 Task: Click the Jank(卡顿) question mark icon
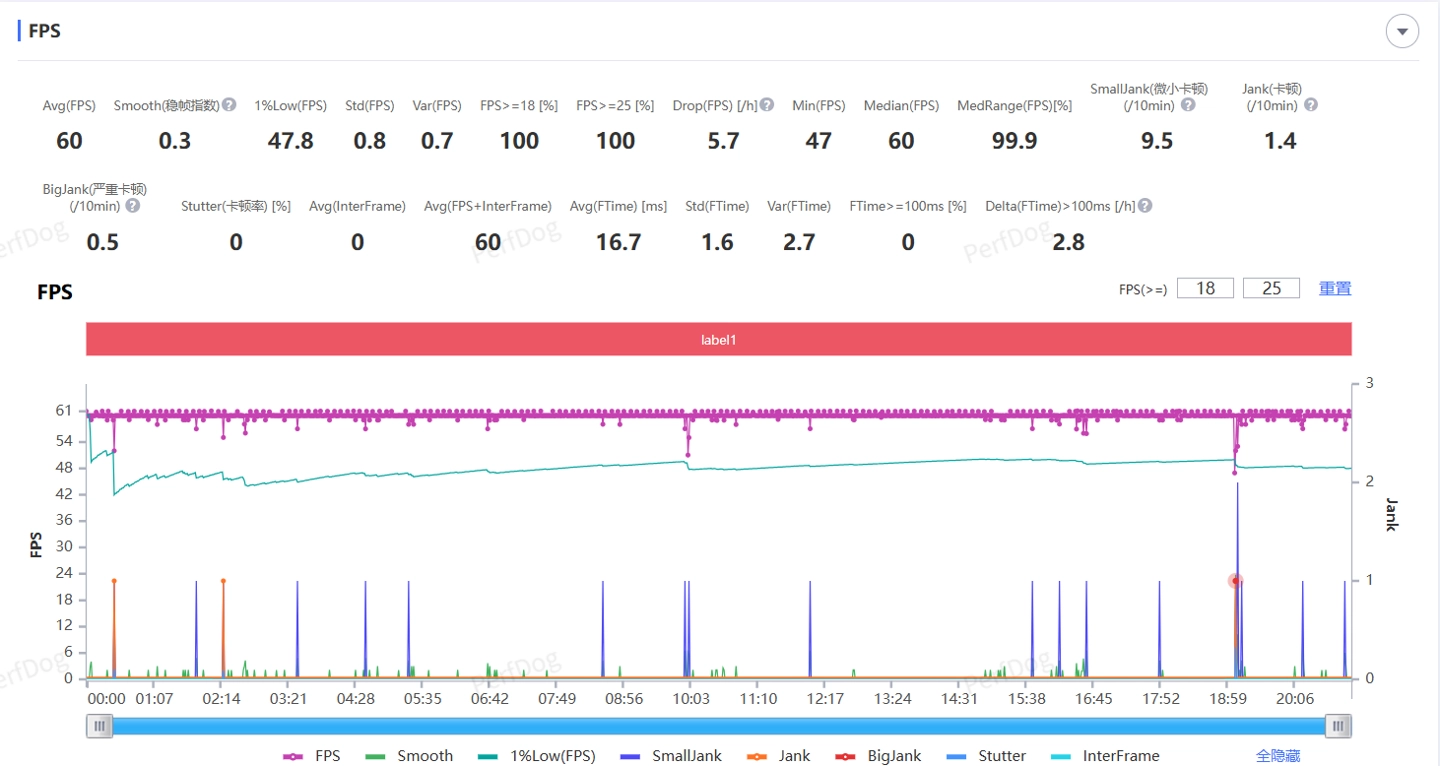coord(1311,105)
